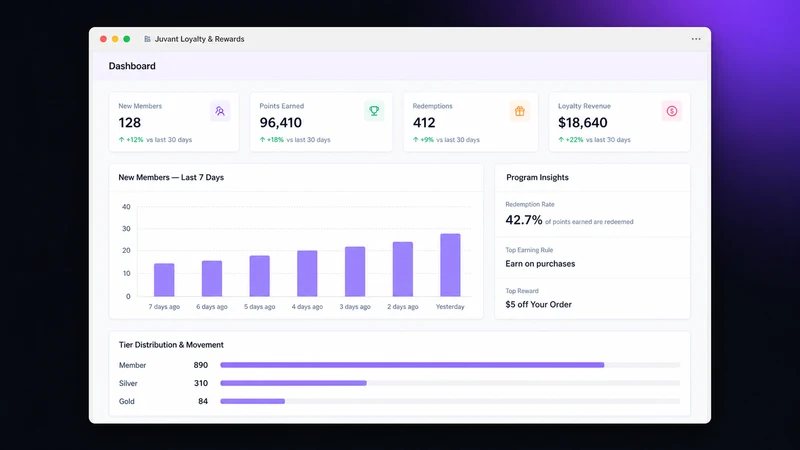Image resolution: width=800 pixels, height=450 pixels.
Task: Open the three-dot window menu
Action: pyautogui.click(x=696, y=39)
